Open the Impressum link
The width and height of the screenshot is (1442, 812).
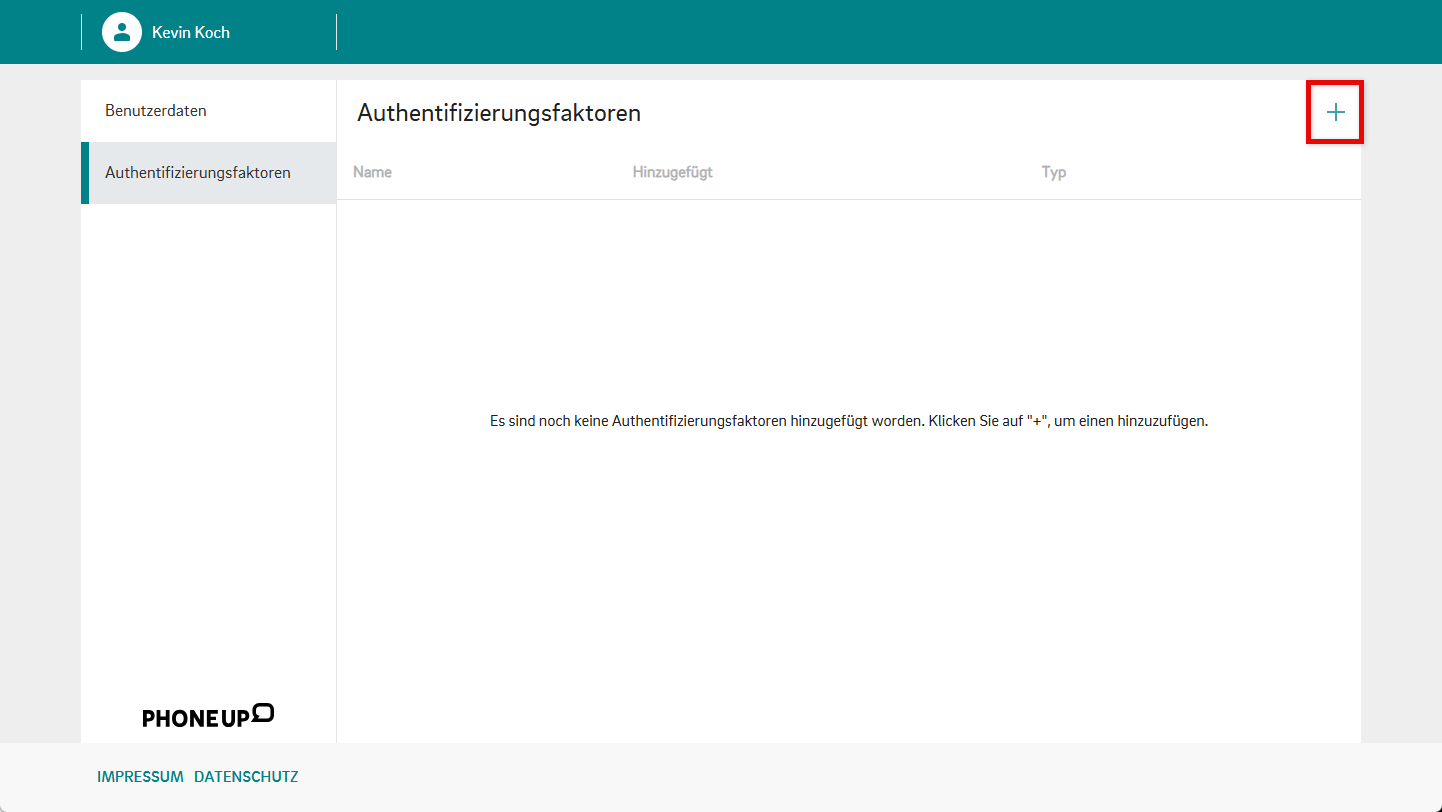pos(140,777)
